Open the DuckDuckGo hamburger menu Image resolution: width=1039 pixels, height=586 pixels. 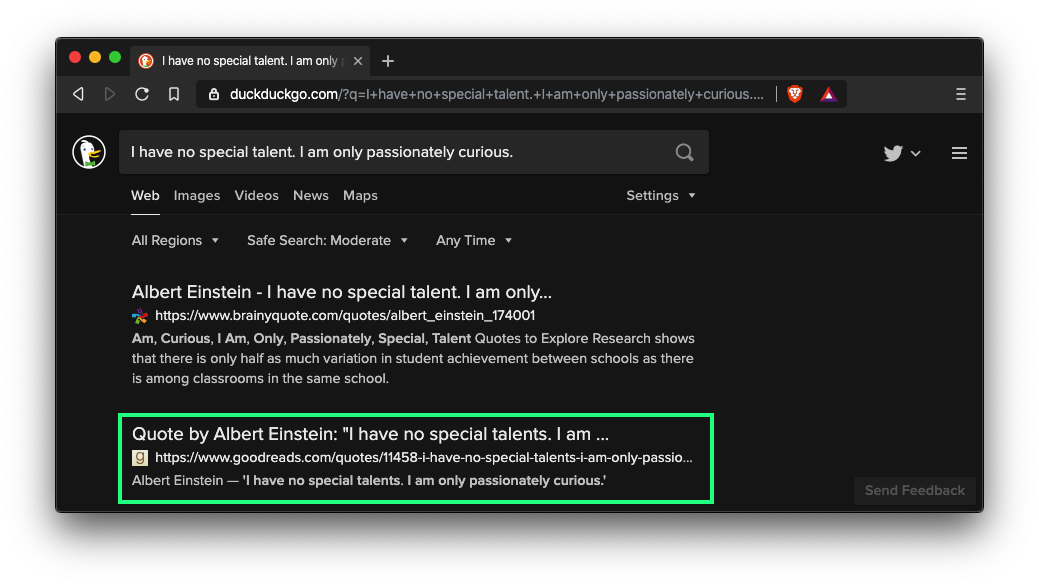tap(959, 153)
